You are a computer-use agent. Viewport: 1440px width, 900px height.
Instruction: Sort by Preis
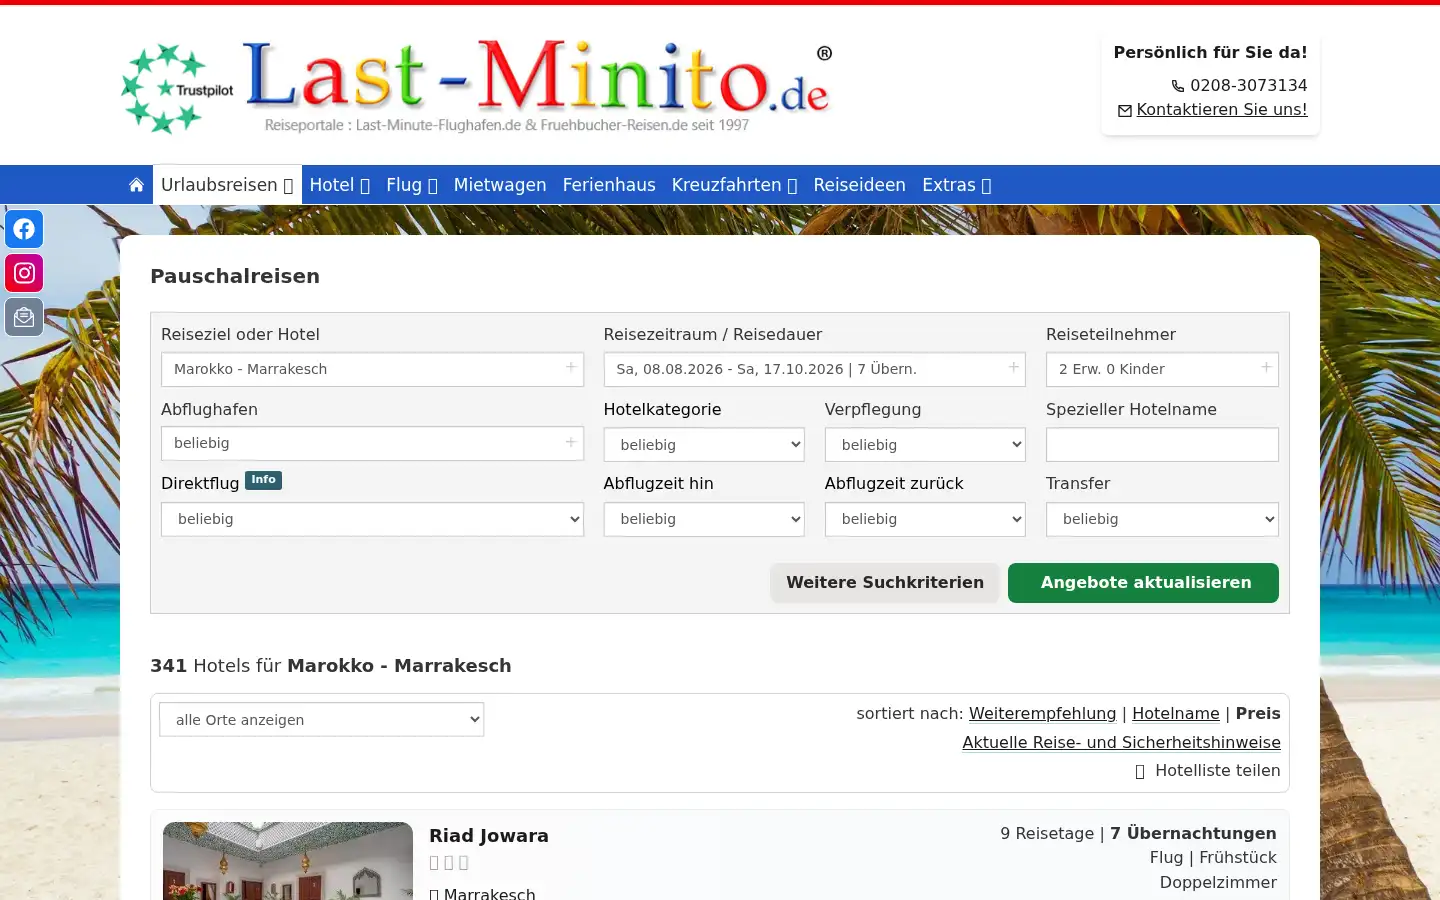click(1258, 714)
